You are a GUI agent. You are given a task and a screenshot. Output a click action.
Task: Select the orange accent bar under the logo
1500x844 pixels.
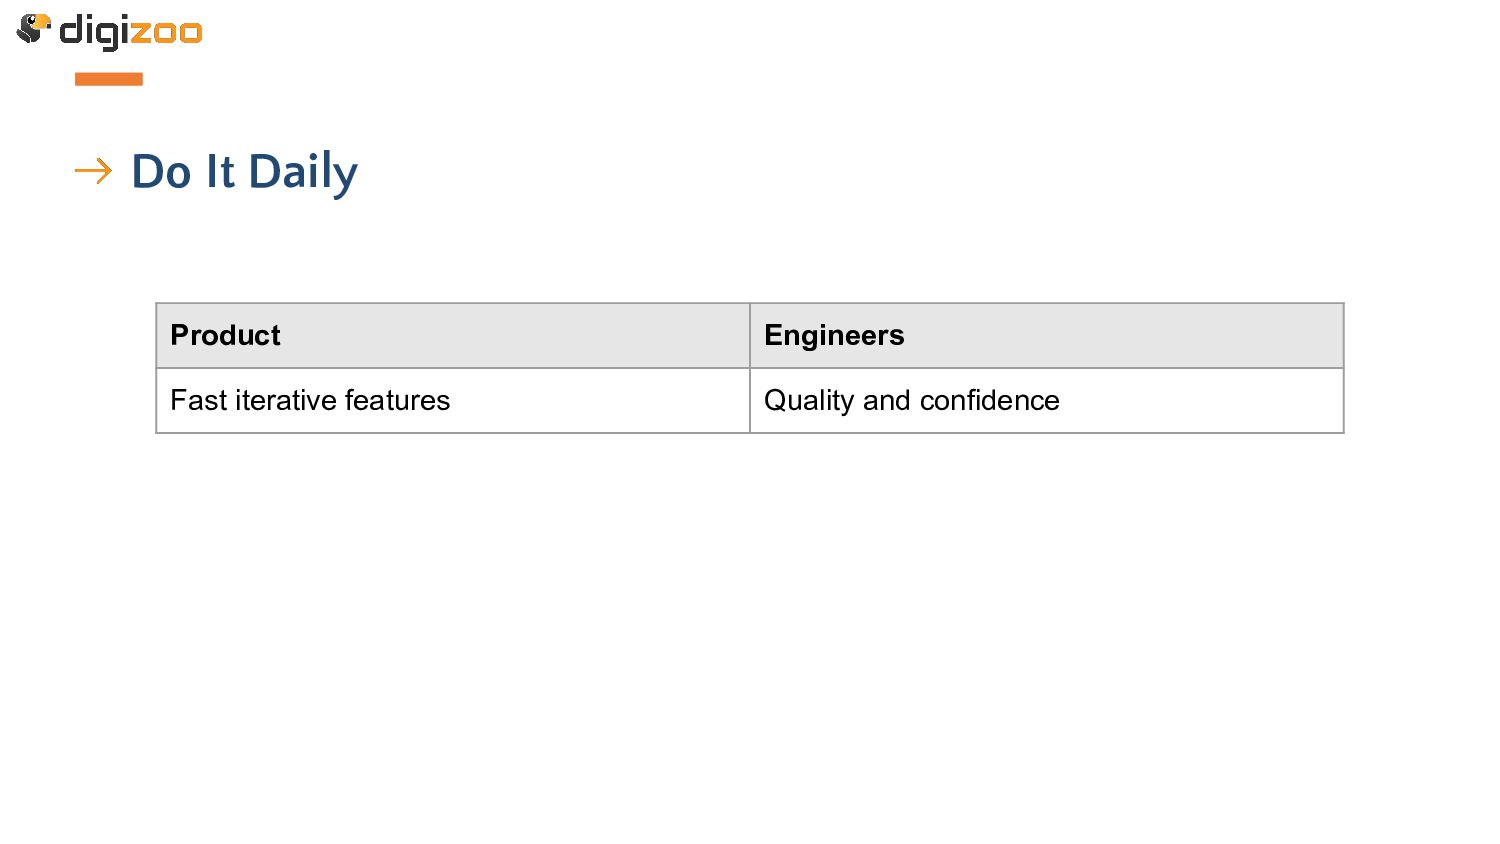click(109, 79)
